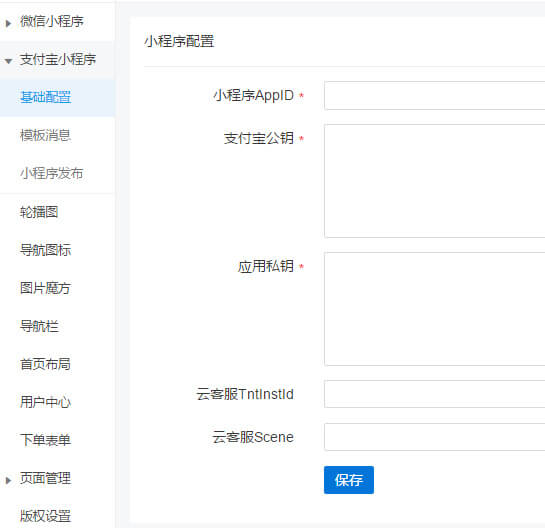Click the 云客服TntInstId field label

(x=245, y=394)
